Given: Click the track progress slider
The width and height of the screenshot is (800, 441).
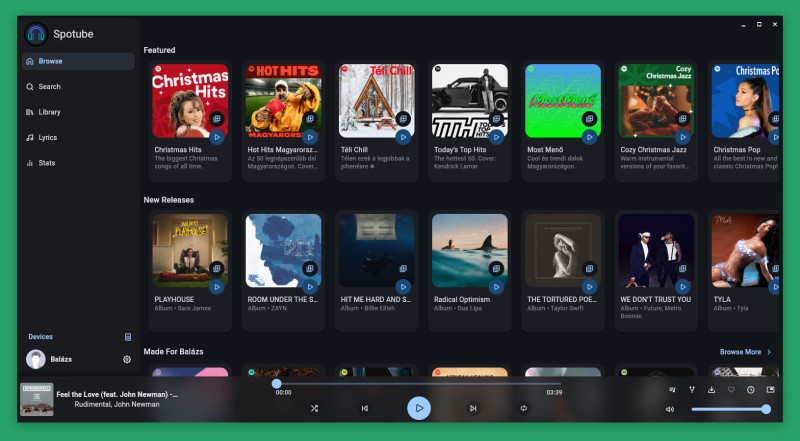Looking at the screenshot, I should coord(418,384).
